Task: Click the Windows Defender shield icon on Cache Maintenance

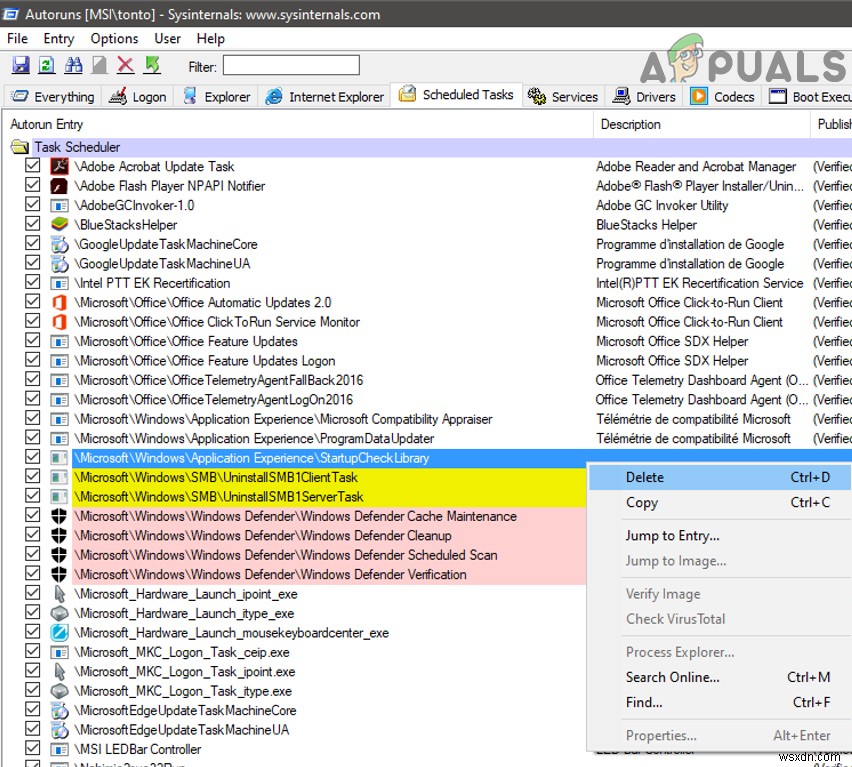Action: [58, 516]
